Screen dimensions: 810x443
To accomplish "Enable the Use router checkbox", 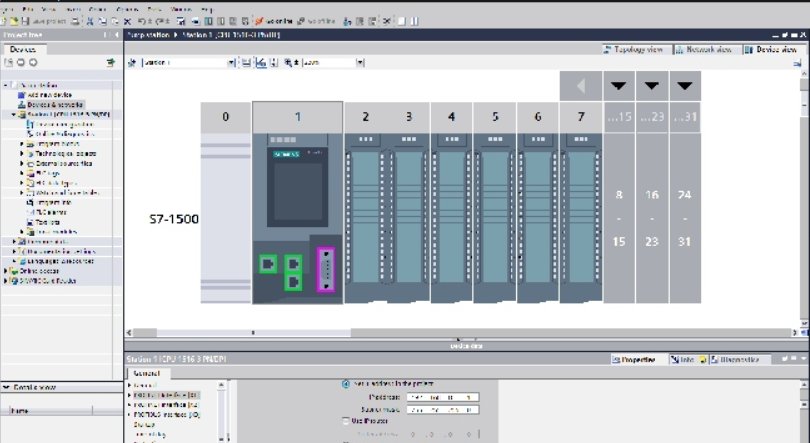I will click(x=347, y=421).
